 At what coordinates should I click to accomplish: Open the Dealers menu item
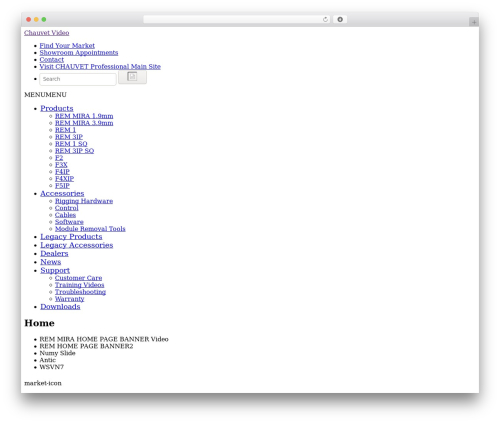[54, 254]
